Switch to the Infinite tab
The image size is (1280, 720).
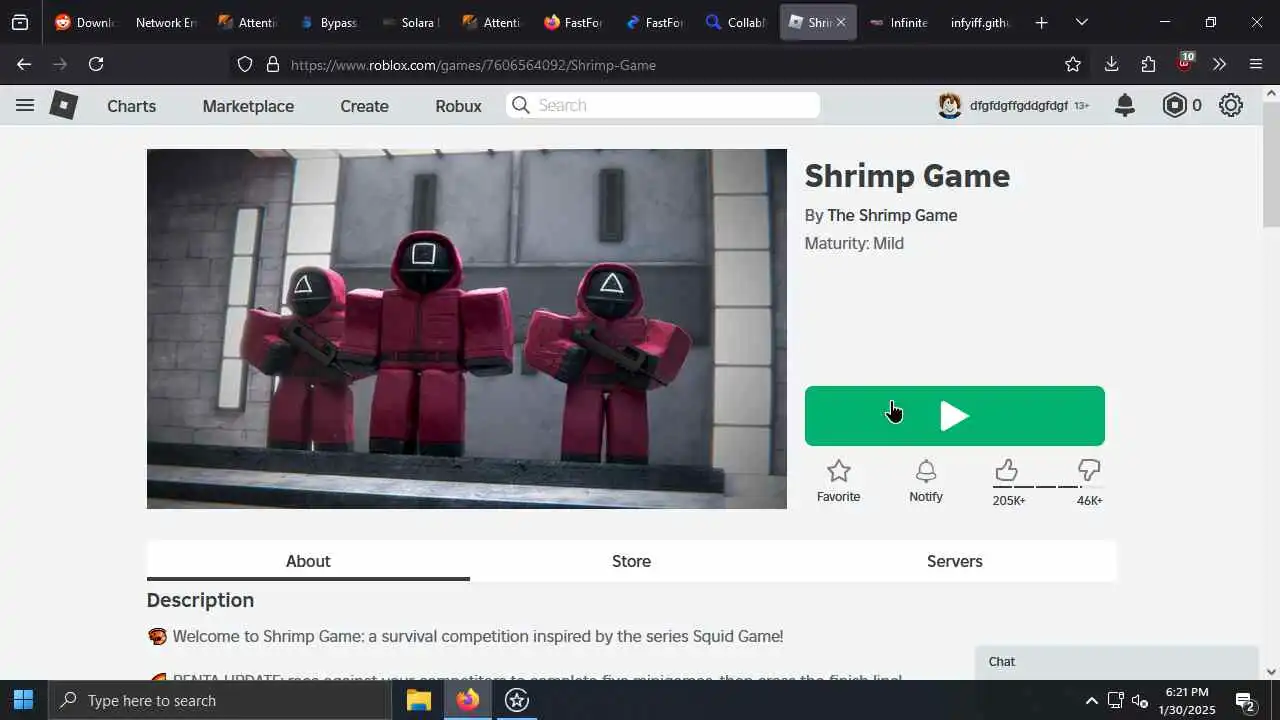coord(898,22)
